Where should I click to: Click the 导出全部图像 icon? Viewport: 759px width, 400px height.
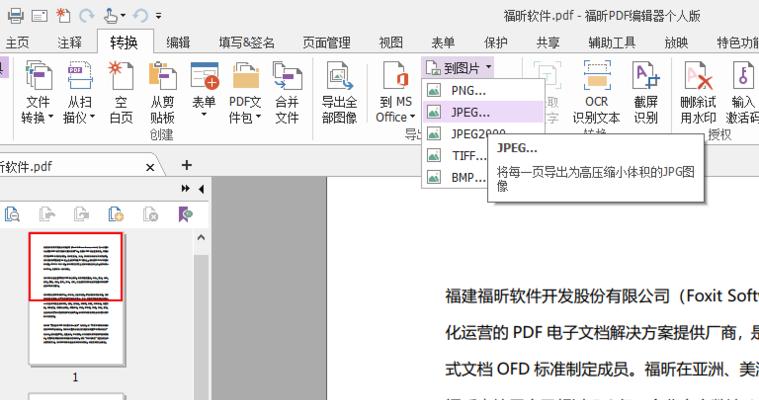tap(339, 92)
